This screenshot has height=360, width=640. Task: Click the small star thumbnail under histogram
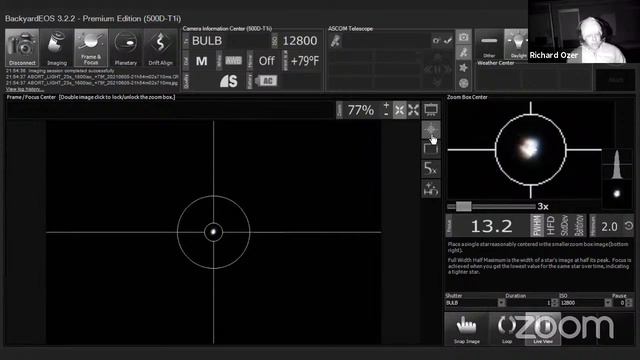point(616,194)
